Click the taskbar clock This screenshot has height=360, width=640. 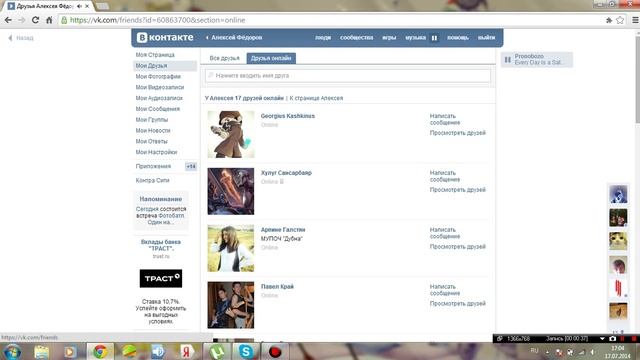(618, 352)
